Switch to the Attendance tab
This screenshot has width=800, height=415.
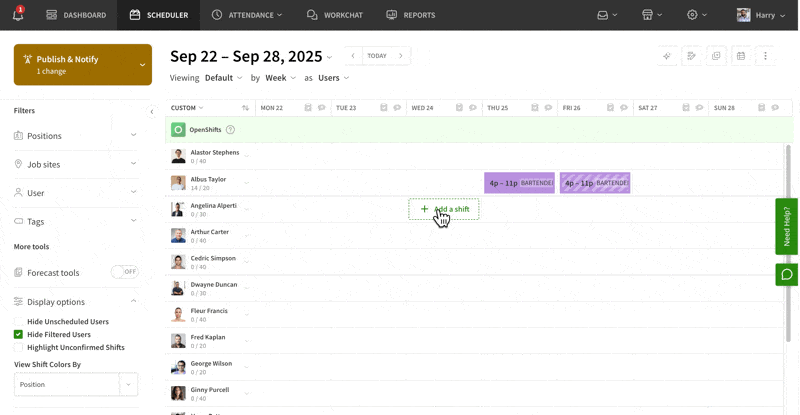(x=247, y=15)
